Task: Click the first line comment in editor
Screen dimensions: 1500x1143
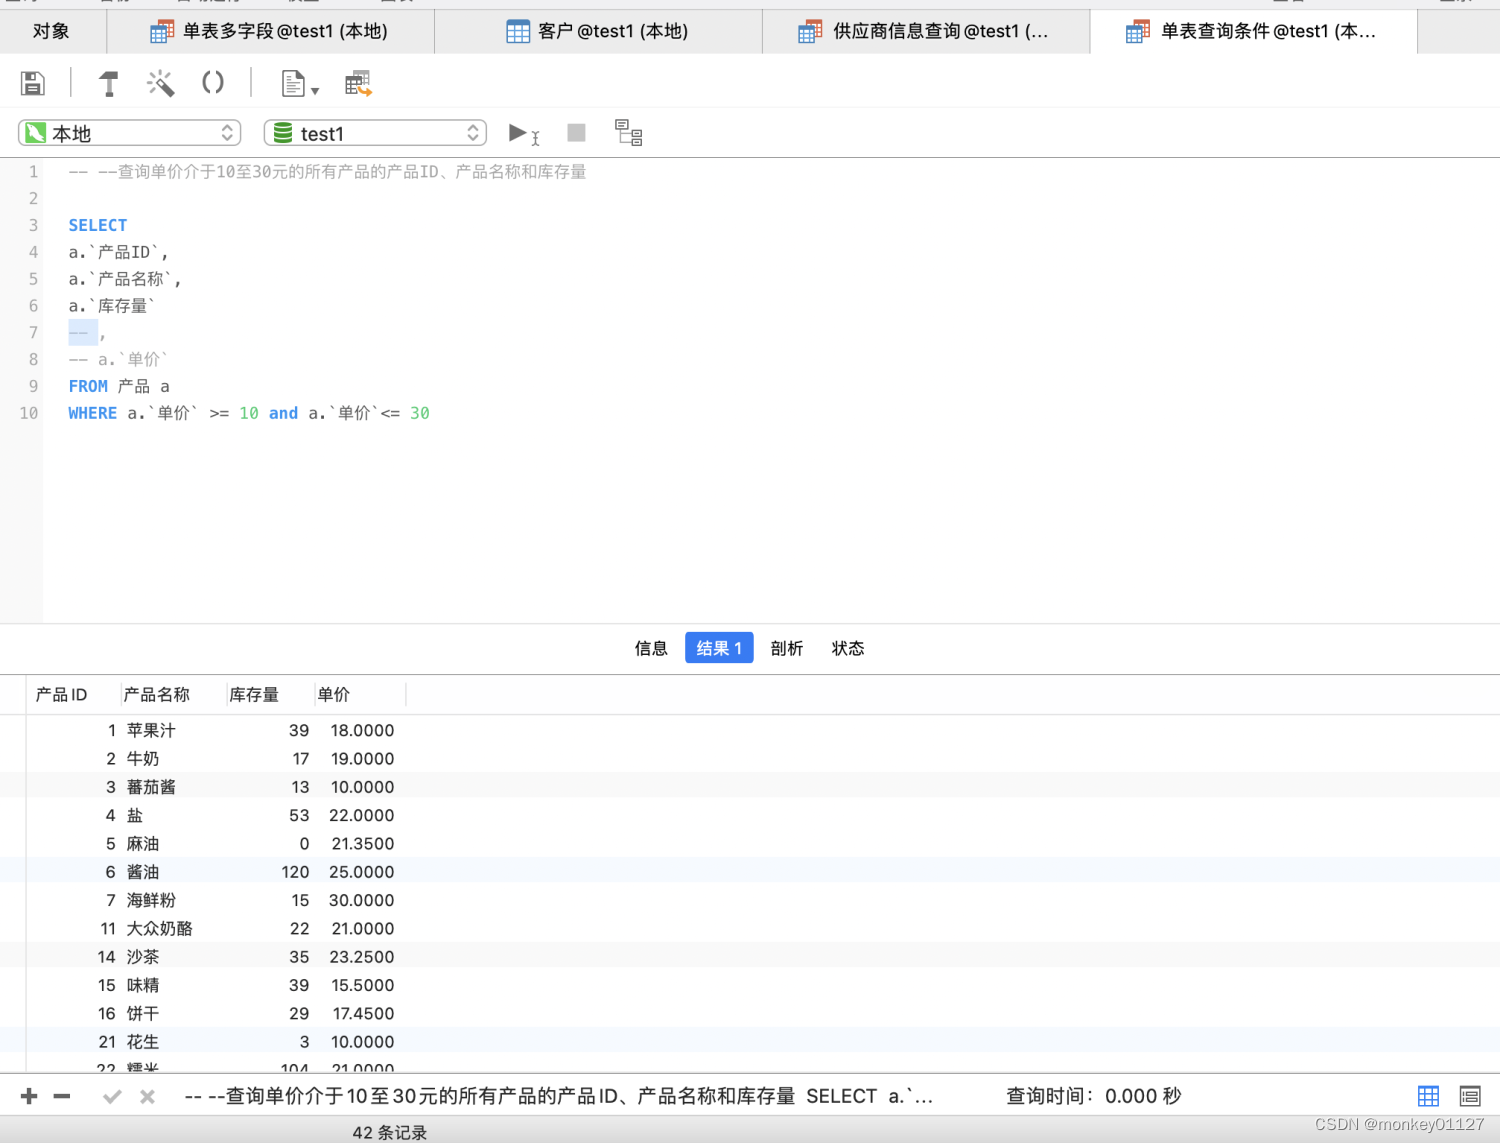Action: tap(327, 172)
